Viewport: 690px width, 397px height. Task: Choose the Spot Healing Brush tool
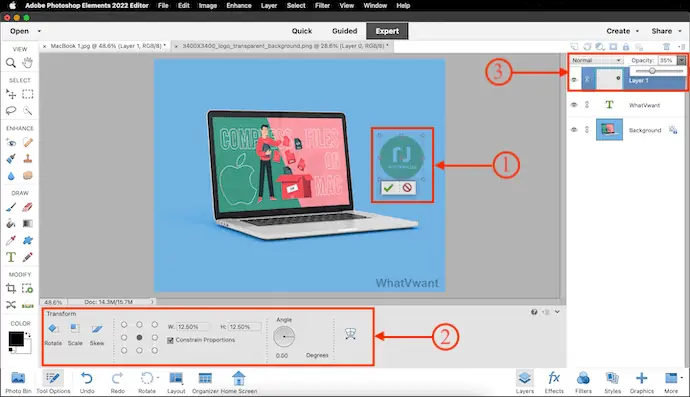pyautogui.click(x=28, y=142)
